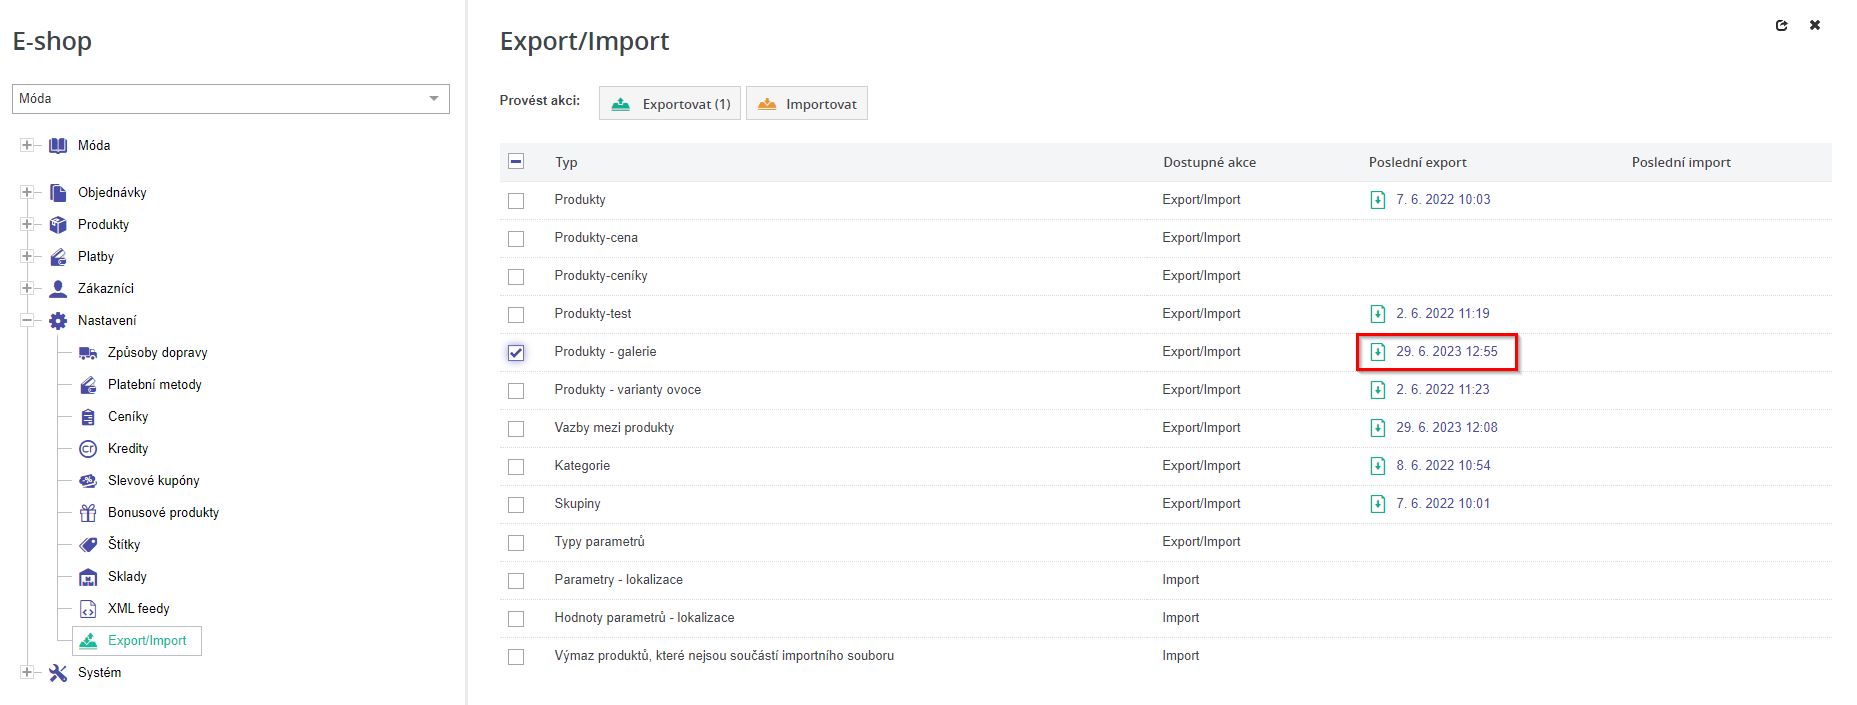Click the Systém tools icon

coord(58,673)
